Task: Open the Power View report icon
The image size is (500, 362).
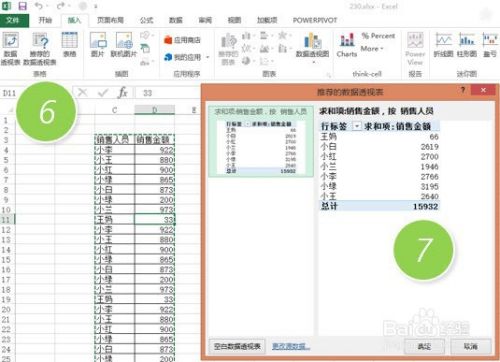Action: point(415,49)
